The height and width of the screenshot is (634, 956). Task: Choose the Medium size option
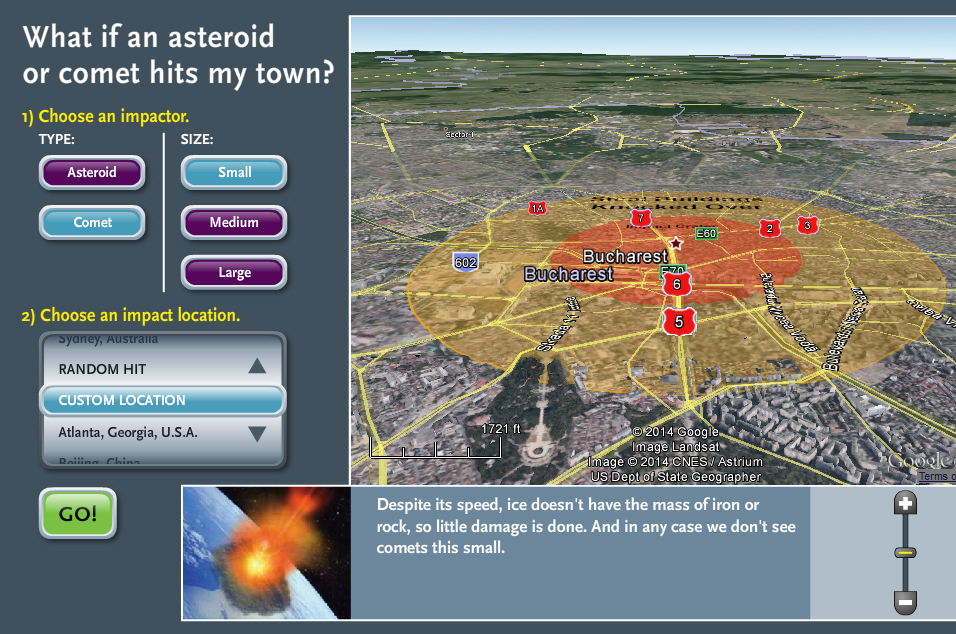(234, 223)
